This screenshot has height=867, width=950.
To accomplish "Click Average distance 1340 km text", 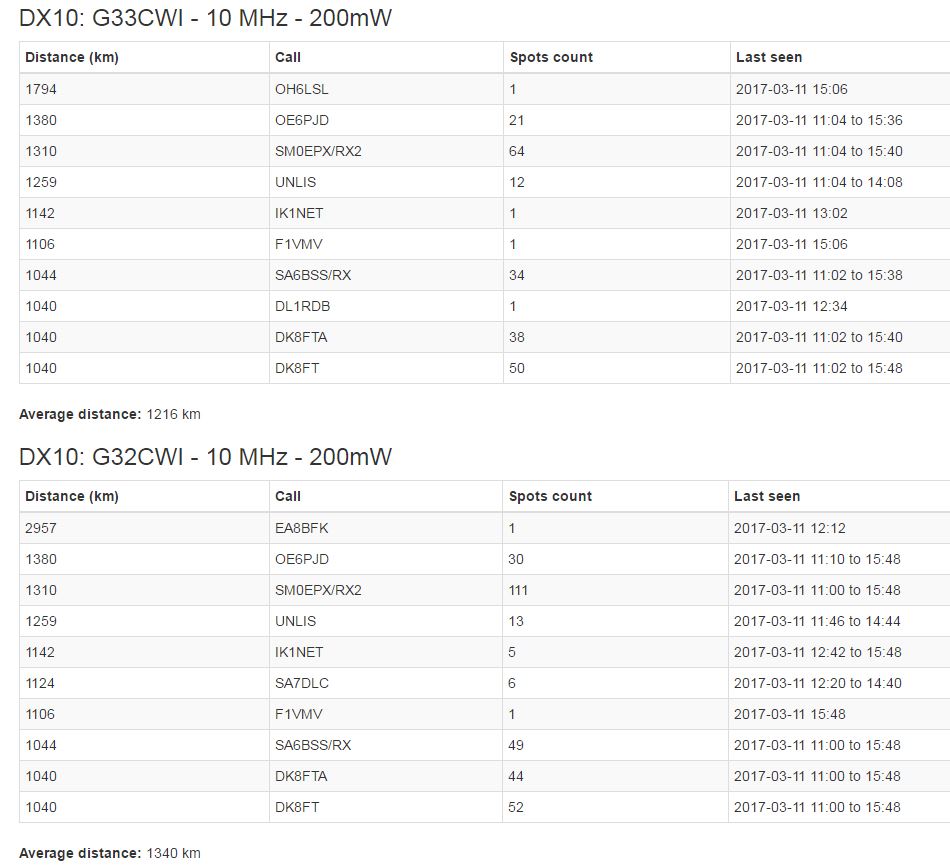I will (x=110, y=853).
